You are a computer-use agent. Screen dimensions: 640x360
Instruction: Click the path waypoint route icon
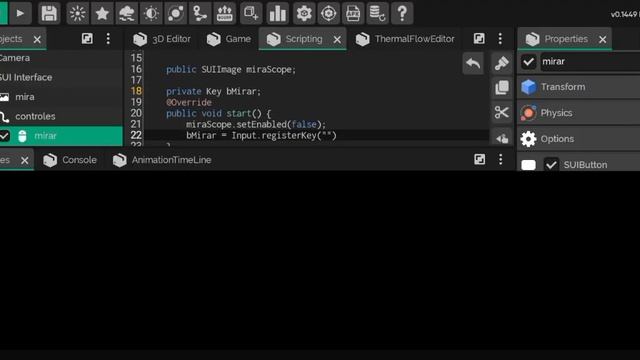[200, 13]
